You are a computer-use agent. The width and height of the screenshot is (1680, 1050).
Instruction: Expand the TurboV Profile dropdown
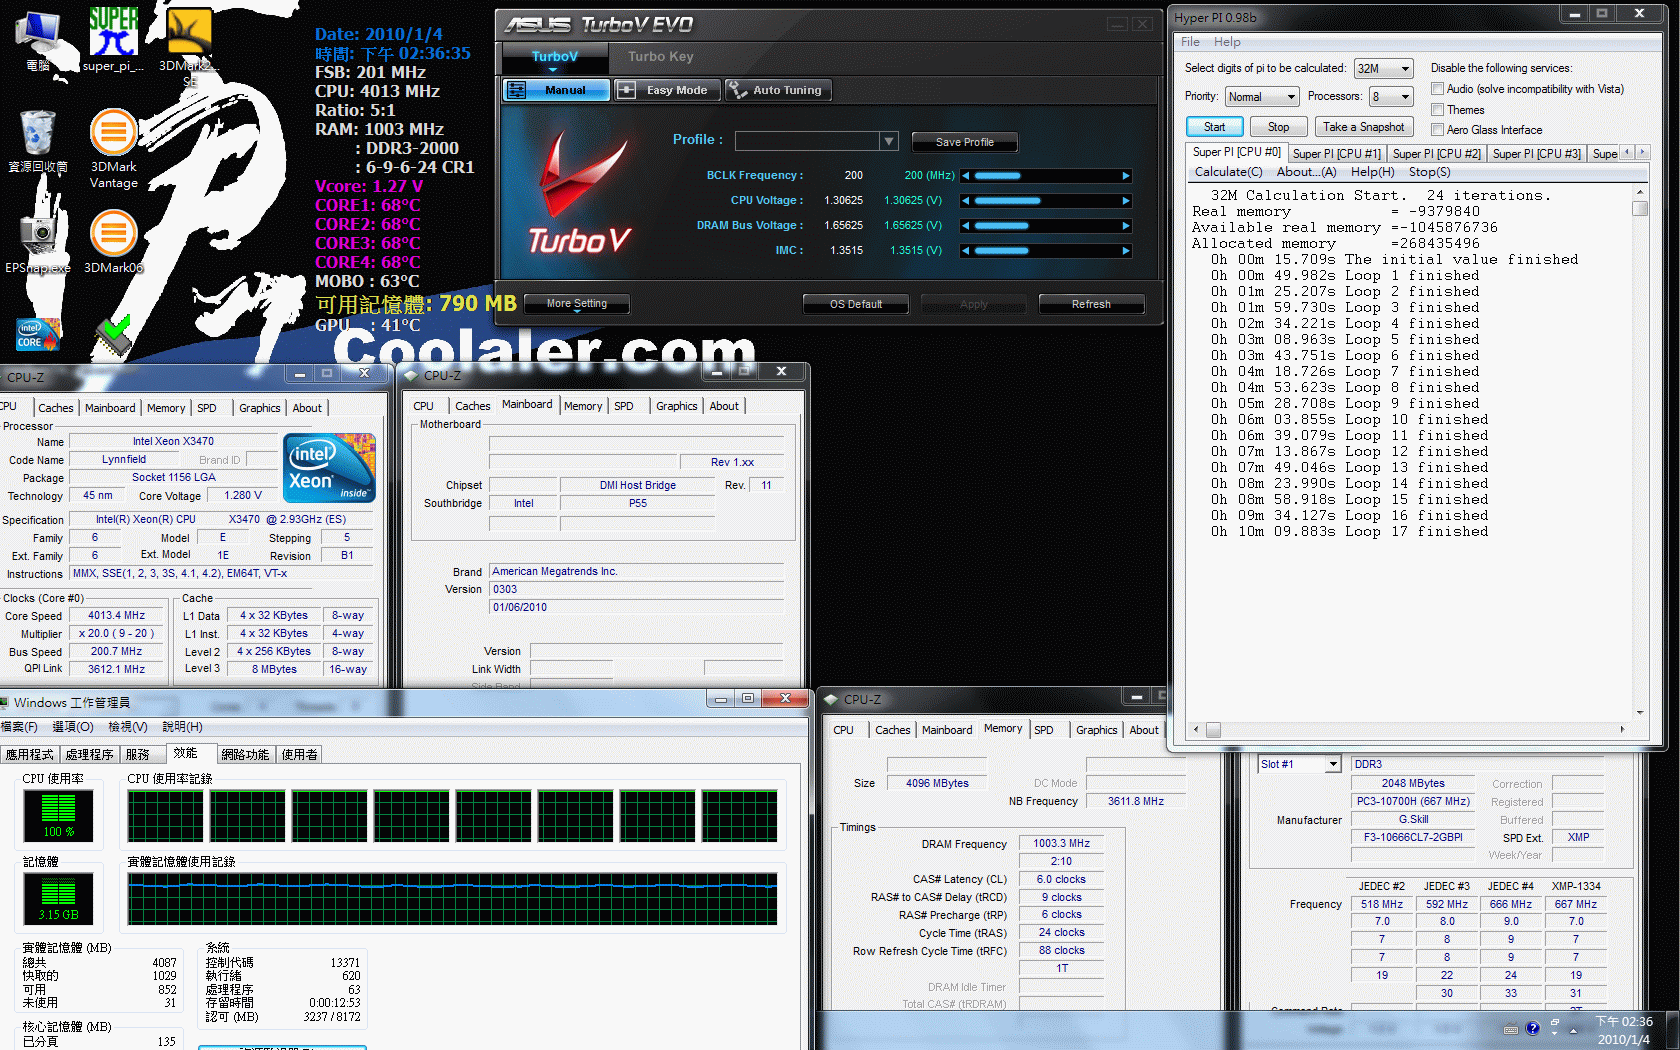pos(888,141)
